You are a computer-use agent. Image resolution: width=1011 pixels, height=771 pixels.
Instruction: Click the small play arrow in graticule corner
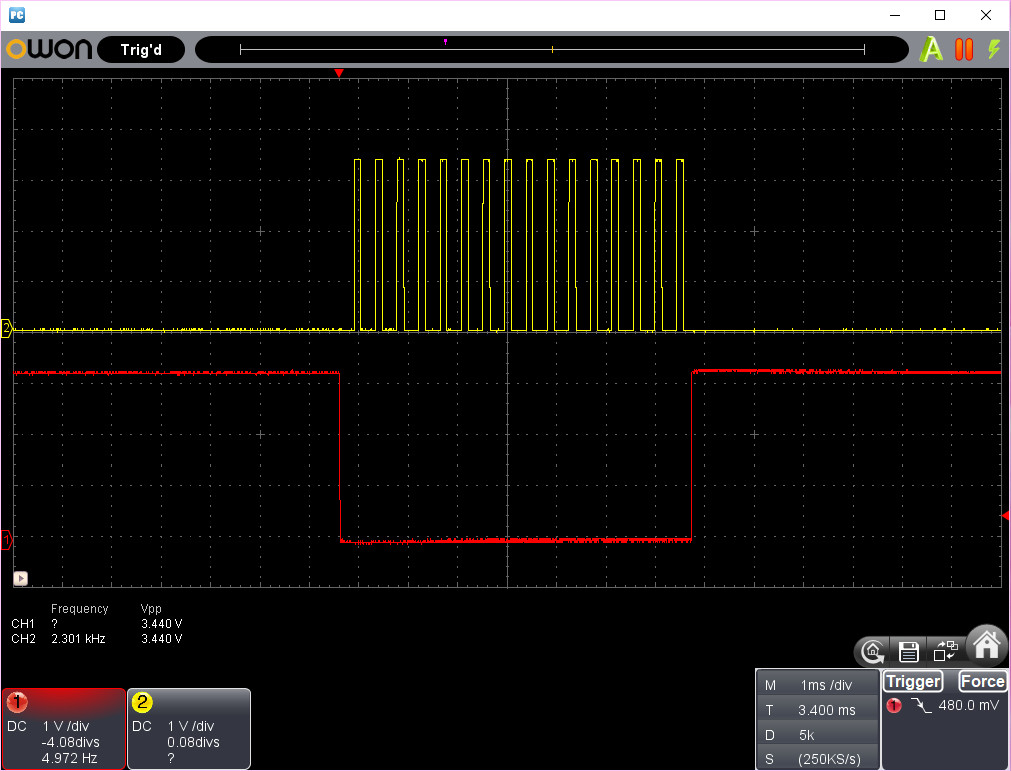(x=20, y=578)
